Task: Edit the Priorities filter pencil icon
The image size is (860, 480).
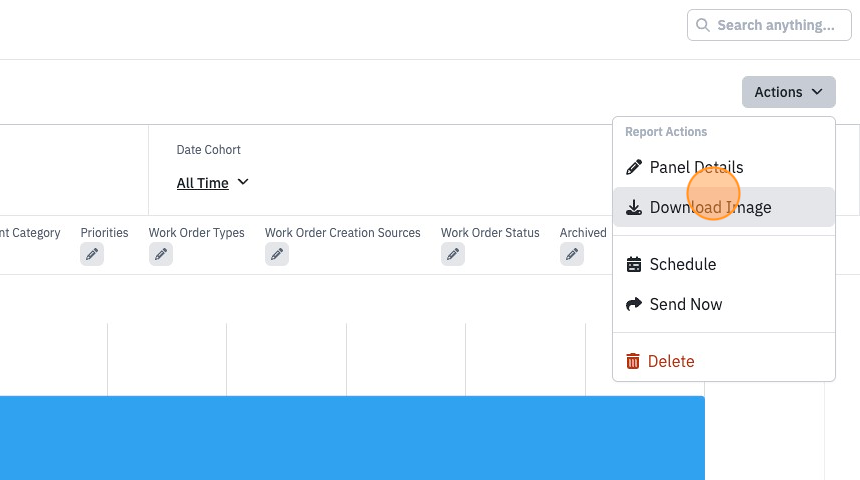Action: point(92,254)
